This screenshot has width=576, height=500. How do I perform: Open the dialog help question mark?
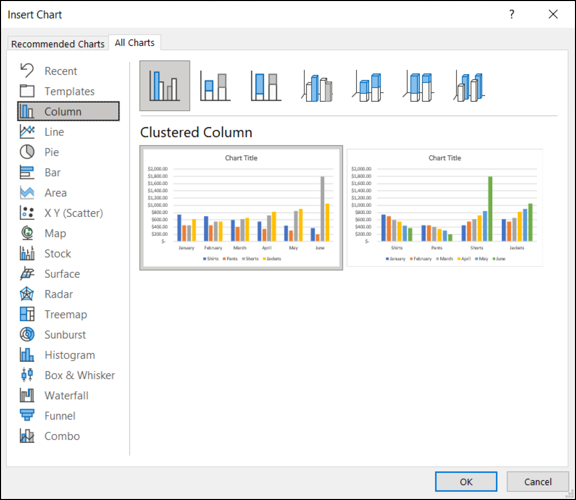(511, 14)
